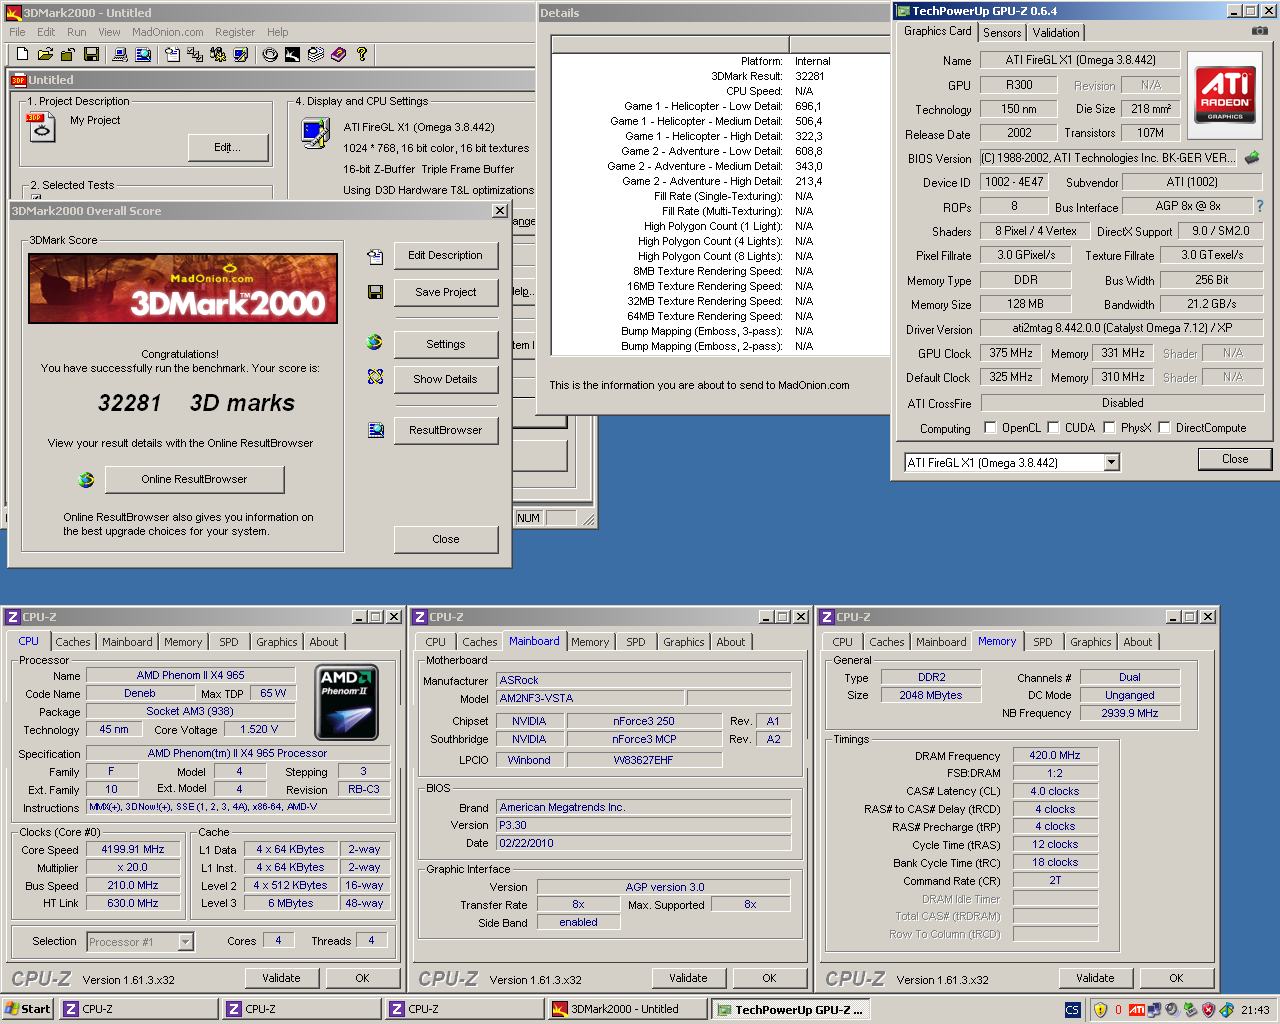Click the 3DMark2000 - Untitled taskbar button
Image resolution: width=1280 pixels, height=1024 pixels.
628,1009
